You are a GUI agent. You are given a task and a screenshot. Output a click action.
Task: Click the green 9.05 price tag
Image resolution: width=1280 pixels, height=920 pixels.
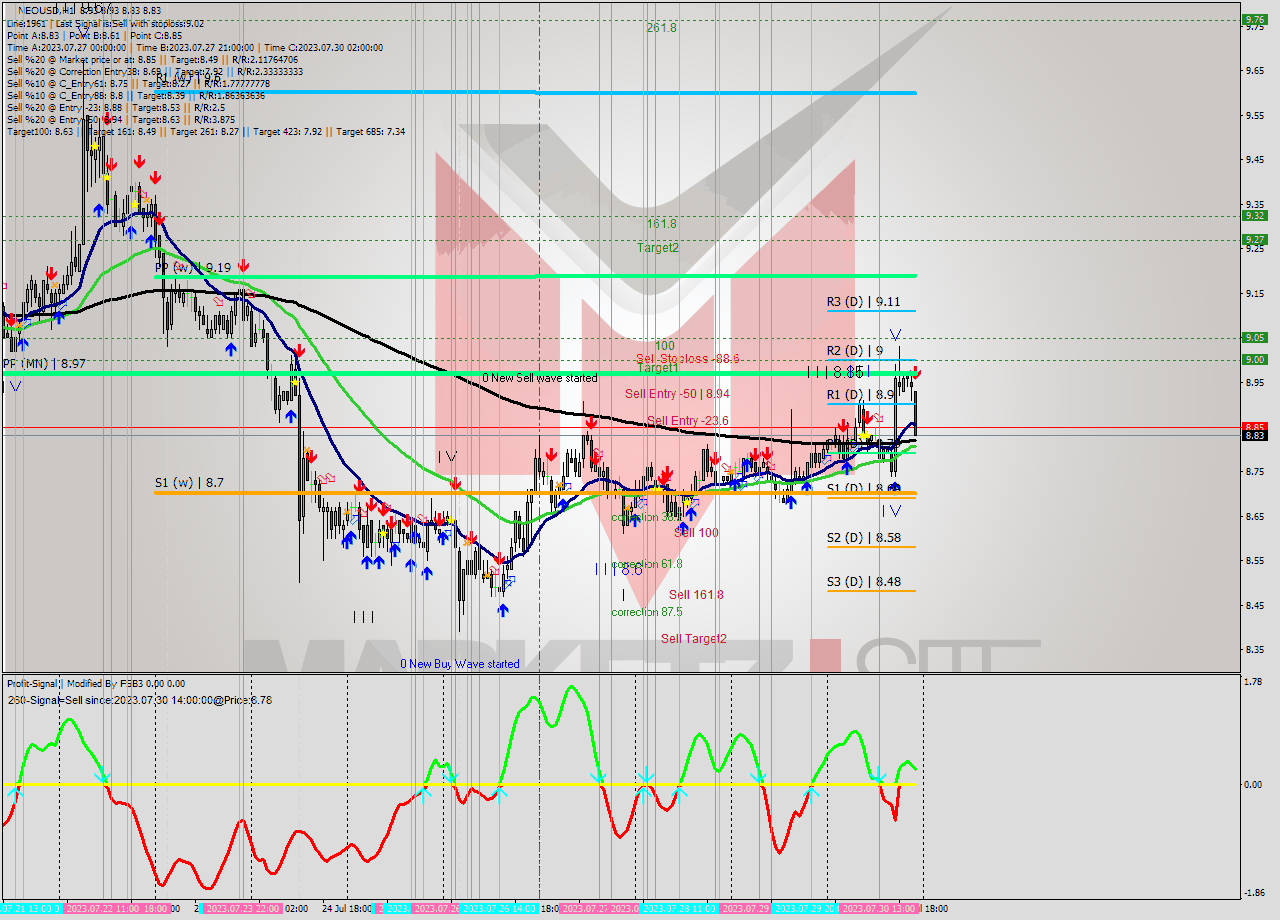coord(1253,337)
